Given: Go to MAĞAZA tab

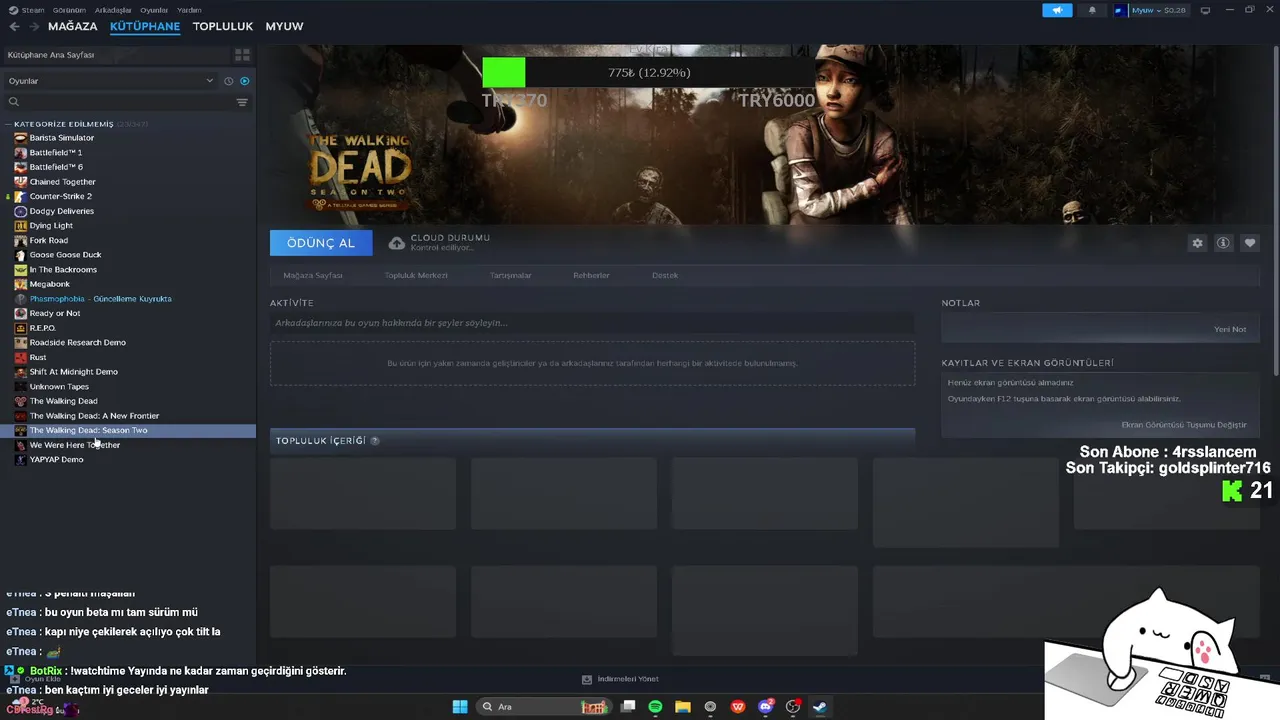Looking at the screenshot, I should 73,26.
